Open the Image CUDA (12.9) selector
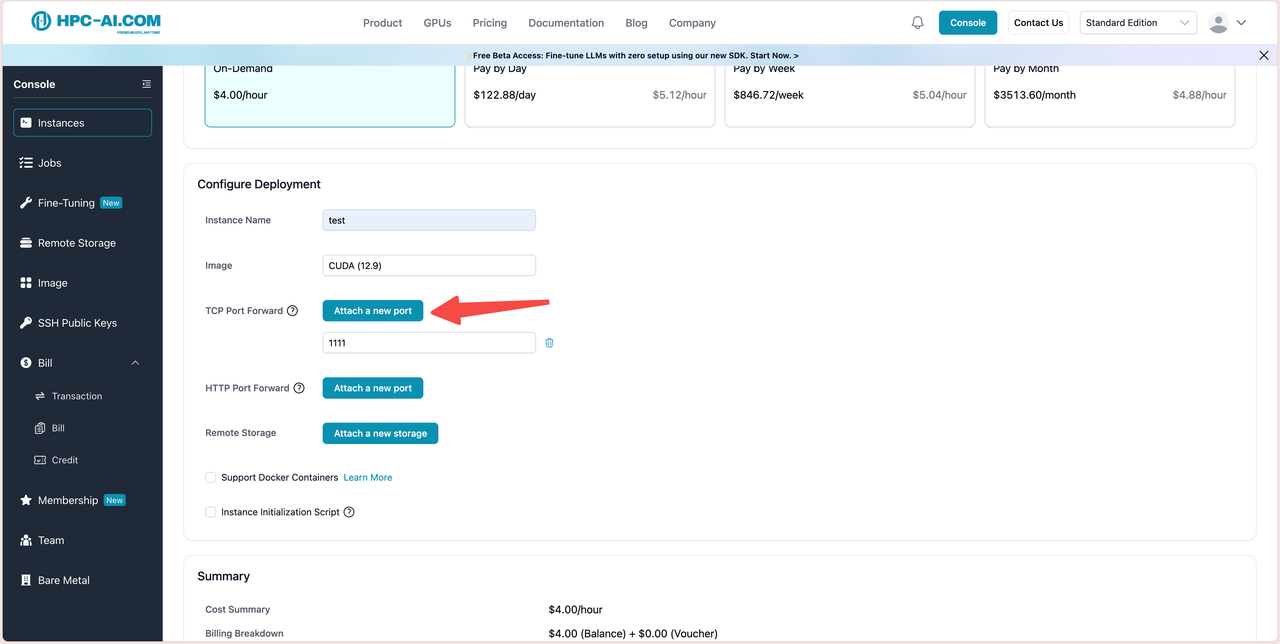The width and height of the screenshot is (1280, 644). (428, 266)
